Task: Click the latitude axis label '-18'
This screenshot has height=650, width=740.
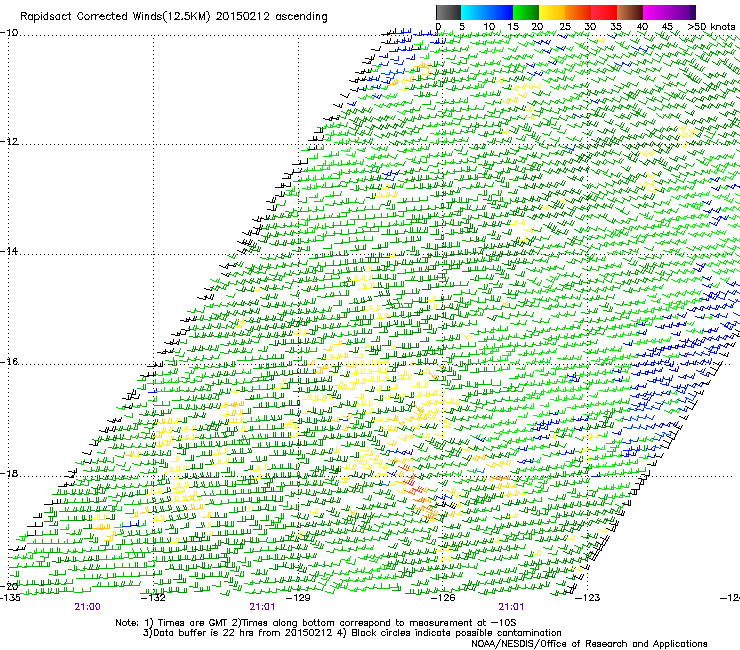Action: coord(9,473)
